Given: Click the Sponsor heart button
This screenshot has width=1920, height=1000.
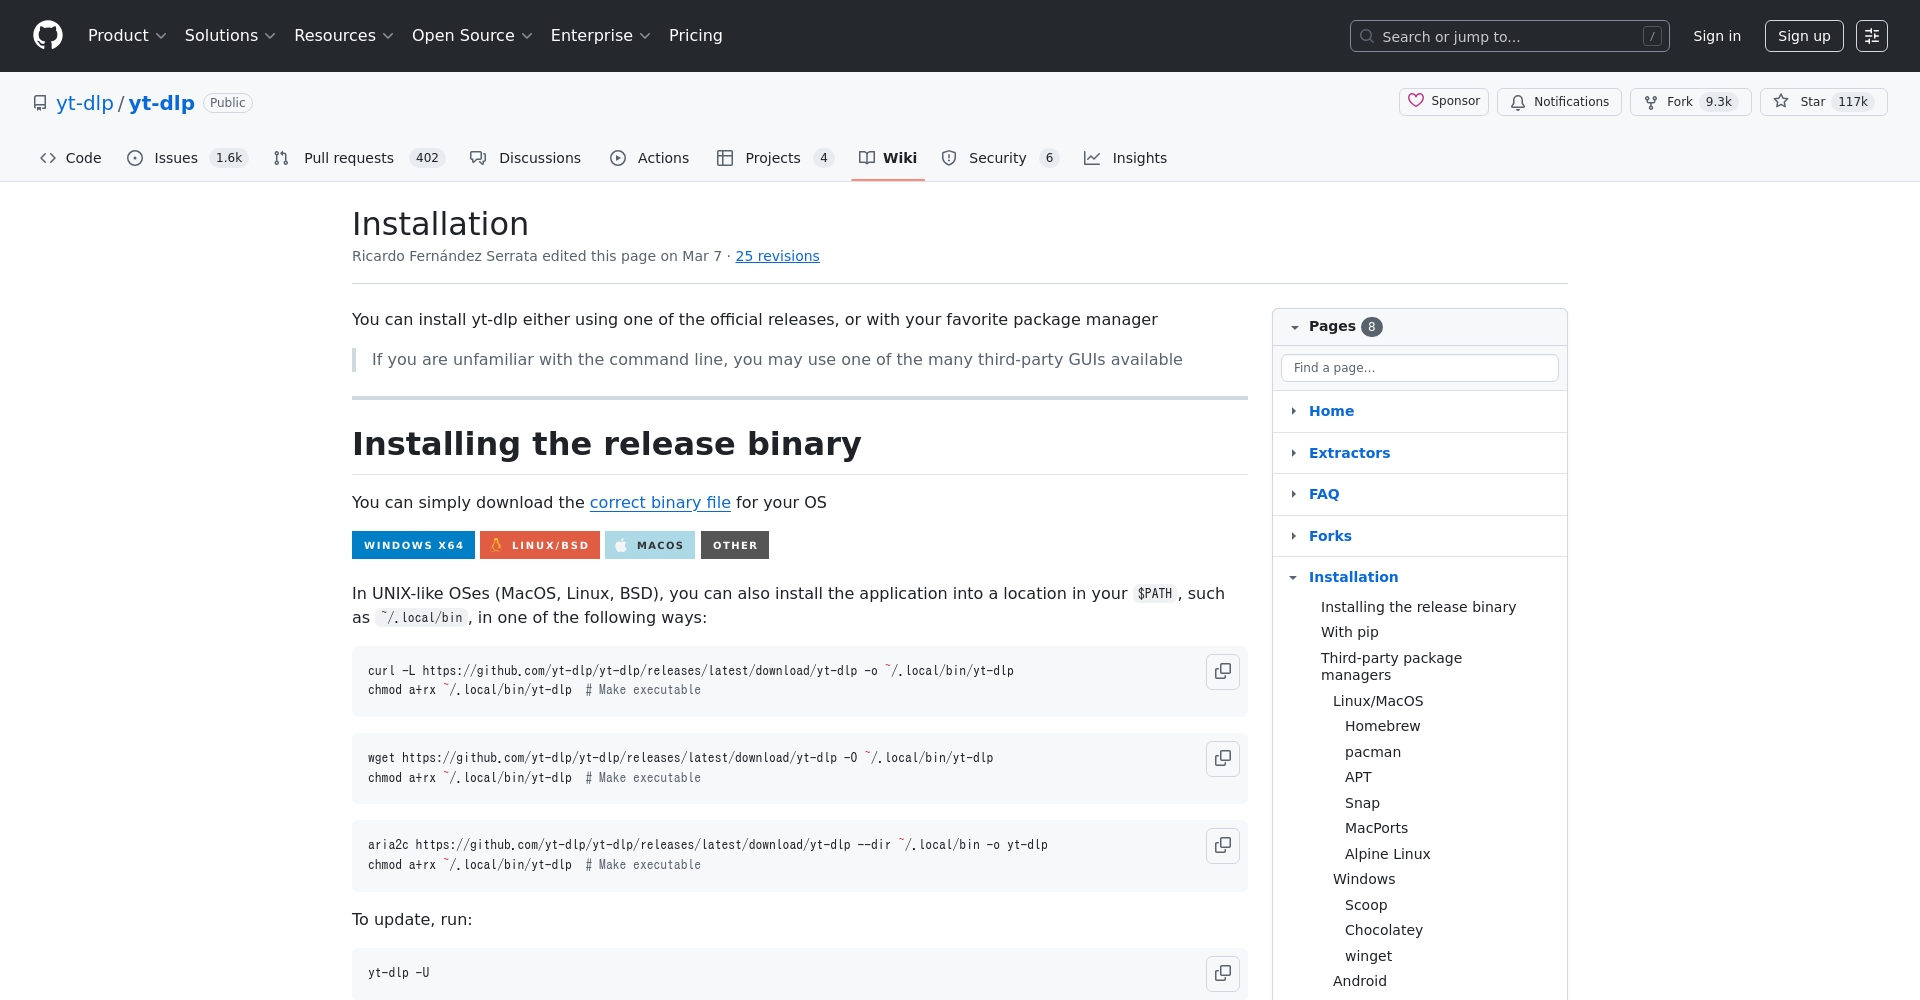Looking at the screenshot, I should [1443, 102].
